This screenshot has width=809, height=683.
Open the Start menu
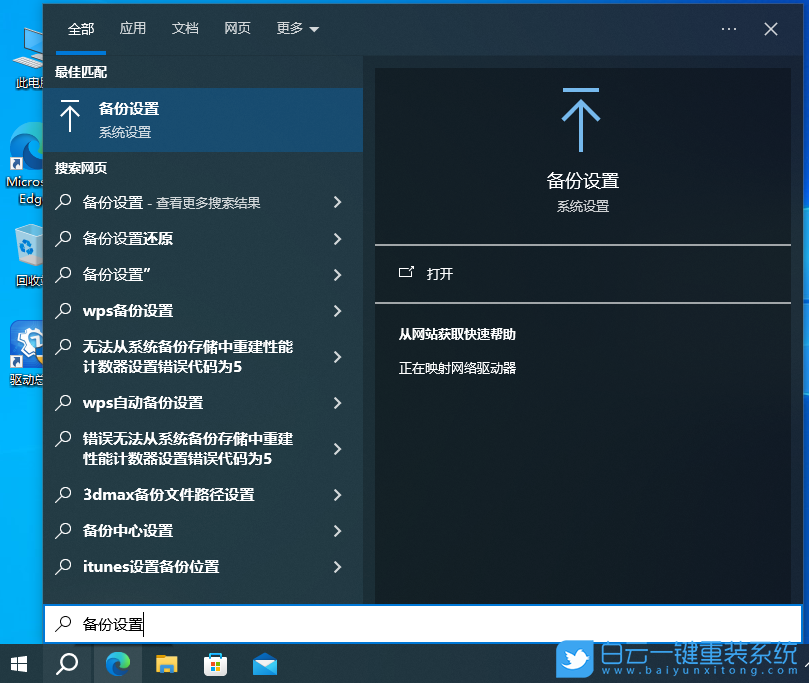(x=20, y=663)
